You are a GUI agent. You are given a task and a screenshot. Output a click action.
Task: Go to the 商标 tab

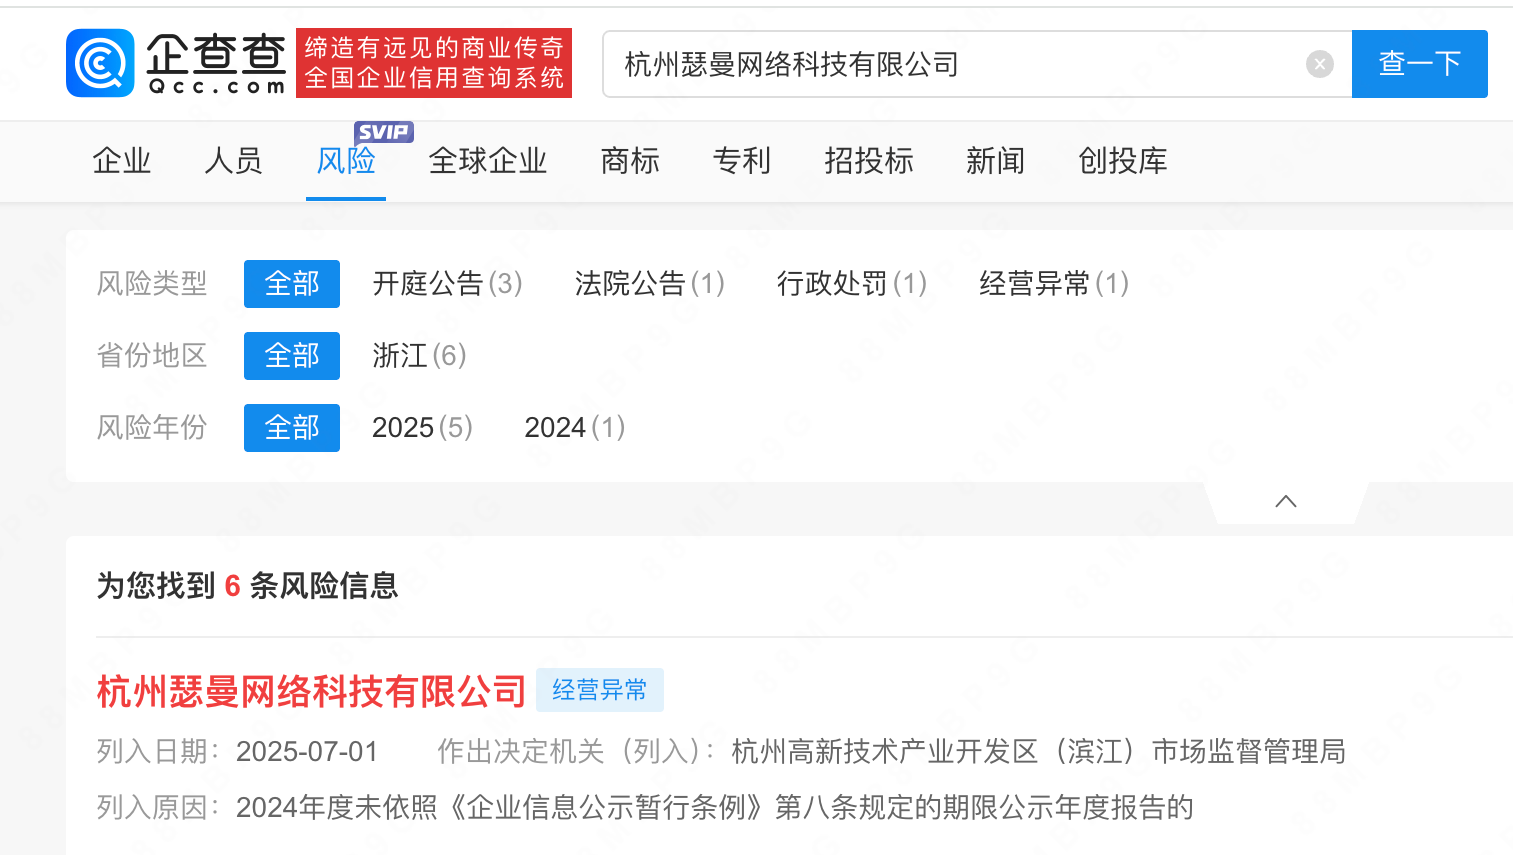coord(630,160)
